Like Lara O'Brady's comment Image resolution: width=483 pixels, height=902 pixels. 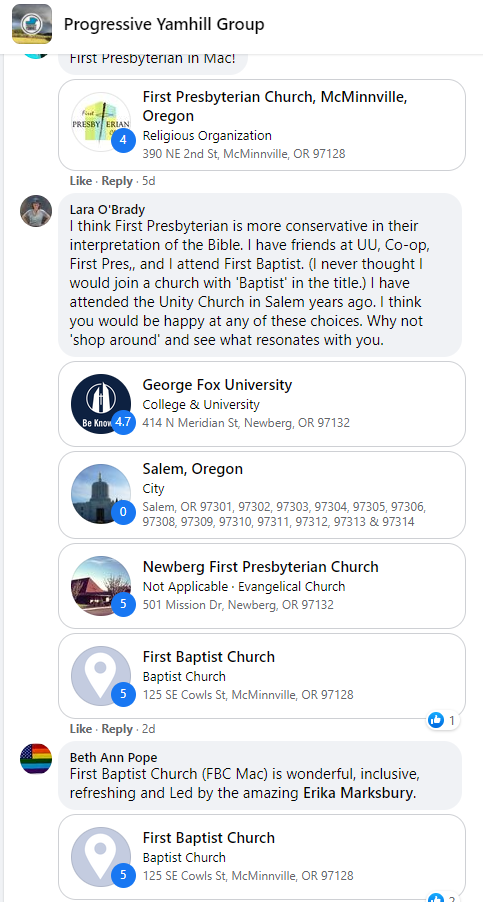(80, 729)
